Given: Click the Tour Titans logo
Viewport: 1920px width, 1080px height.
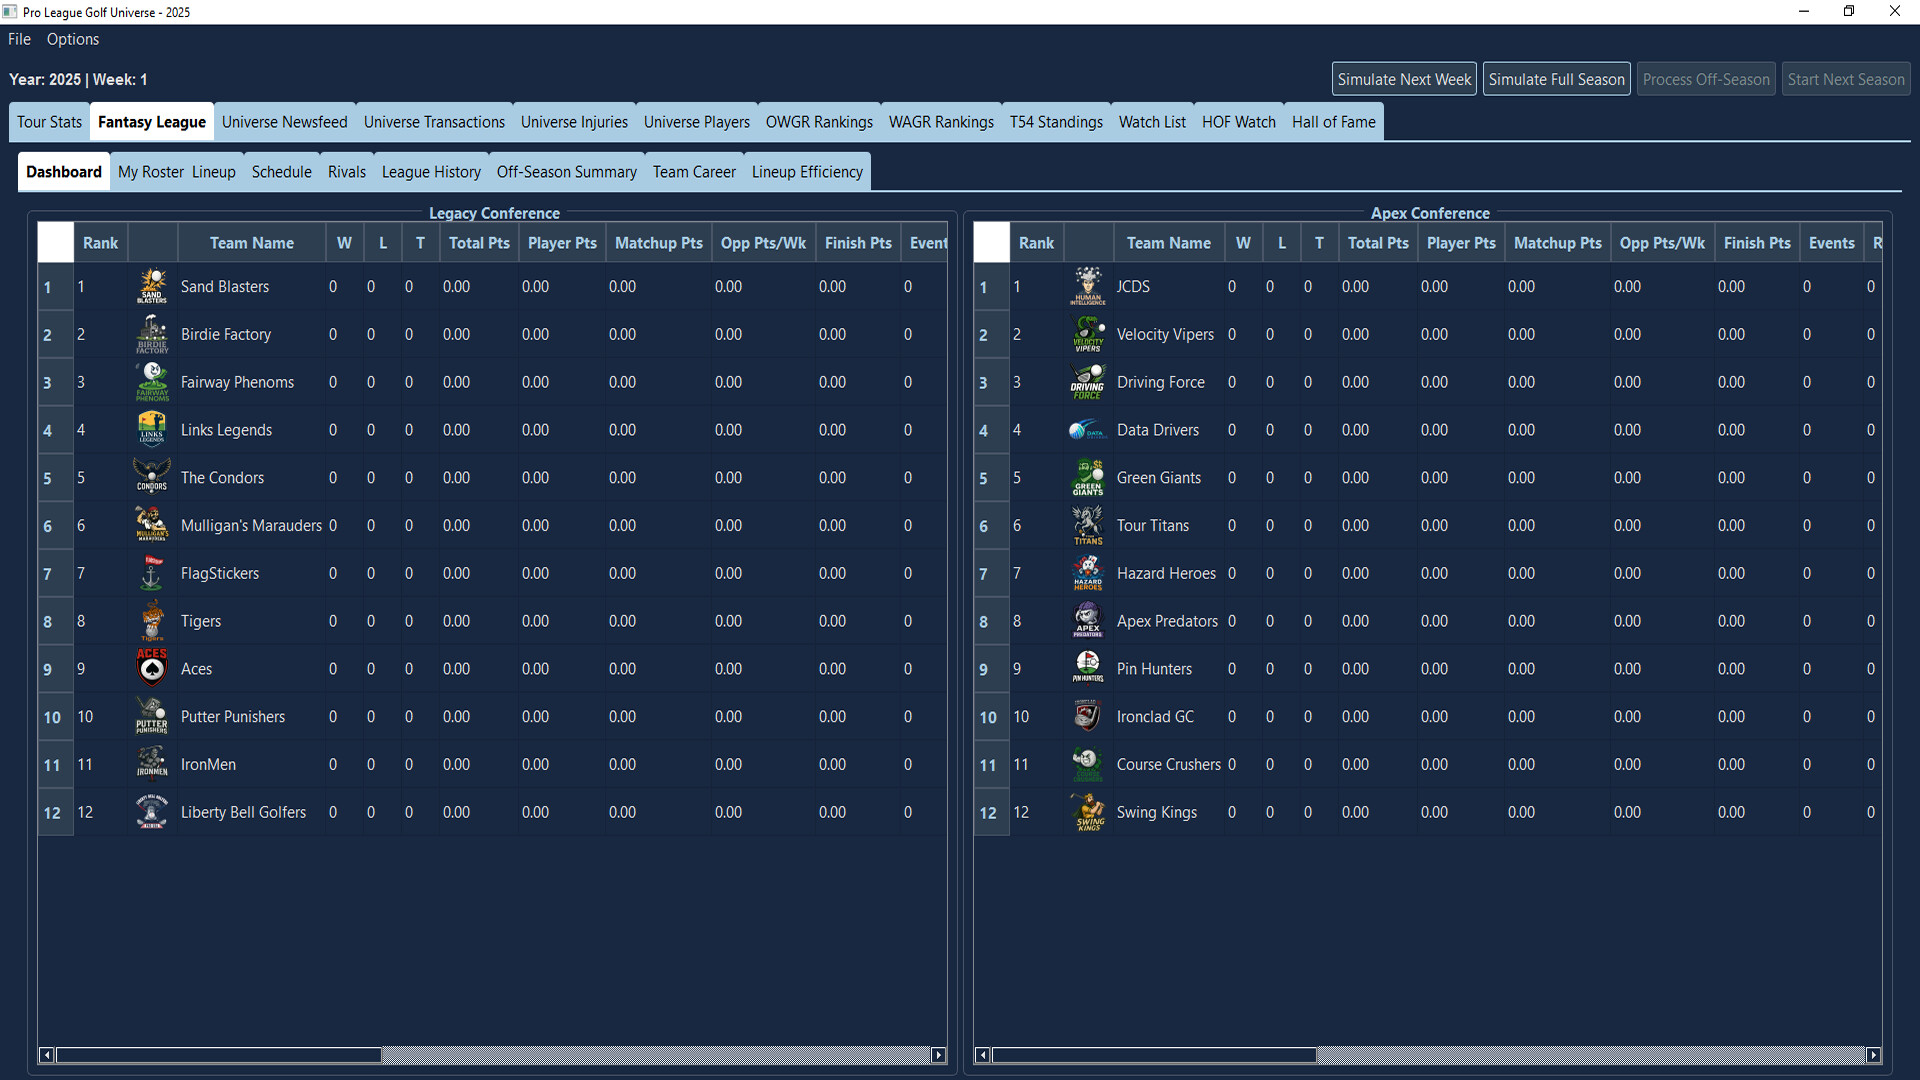Looking at the screenshot, I should pyautogui.click(x=1088, y=525).
